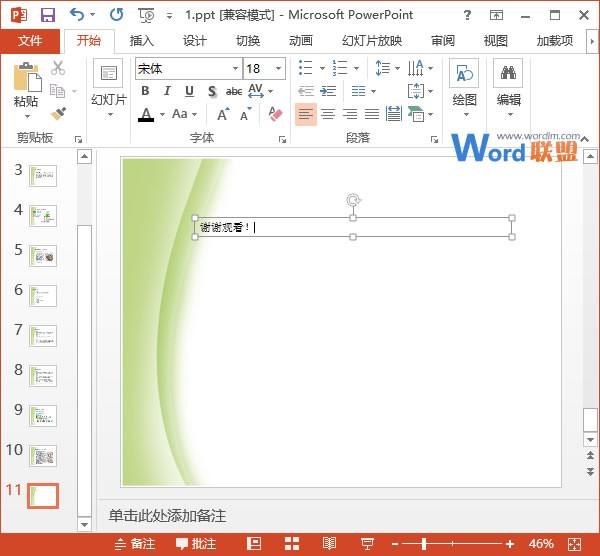This screenshot has width=600, height=556.
Task: Start slideshow from beginning icon
Action: click(x=147, y=15)
